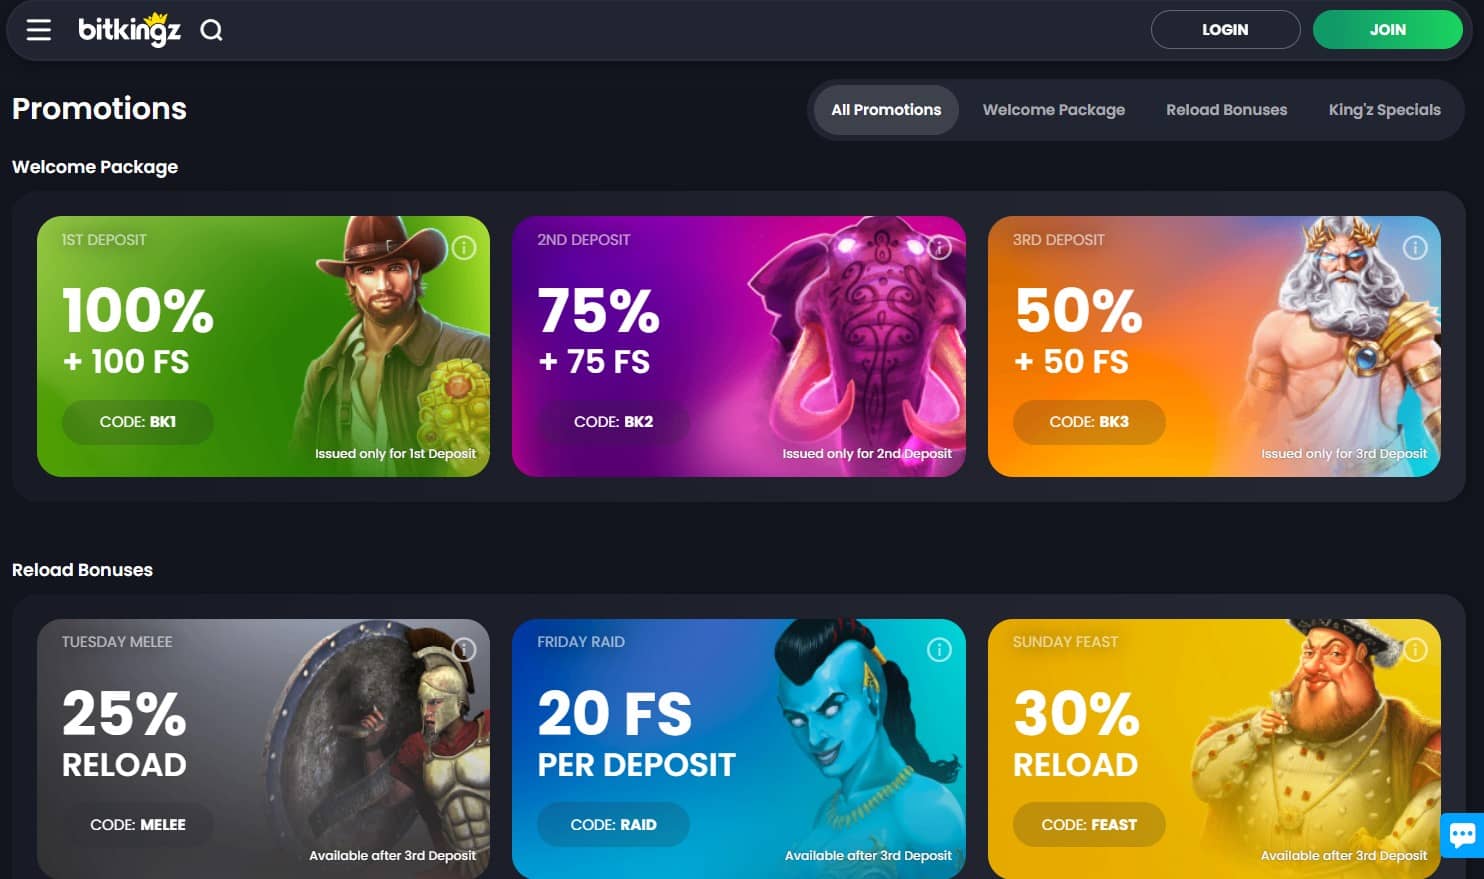Select the All Promotions tab
Viewport: 1484px width, 879px height.
tap(886, 110)
